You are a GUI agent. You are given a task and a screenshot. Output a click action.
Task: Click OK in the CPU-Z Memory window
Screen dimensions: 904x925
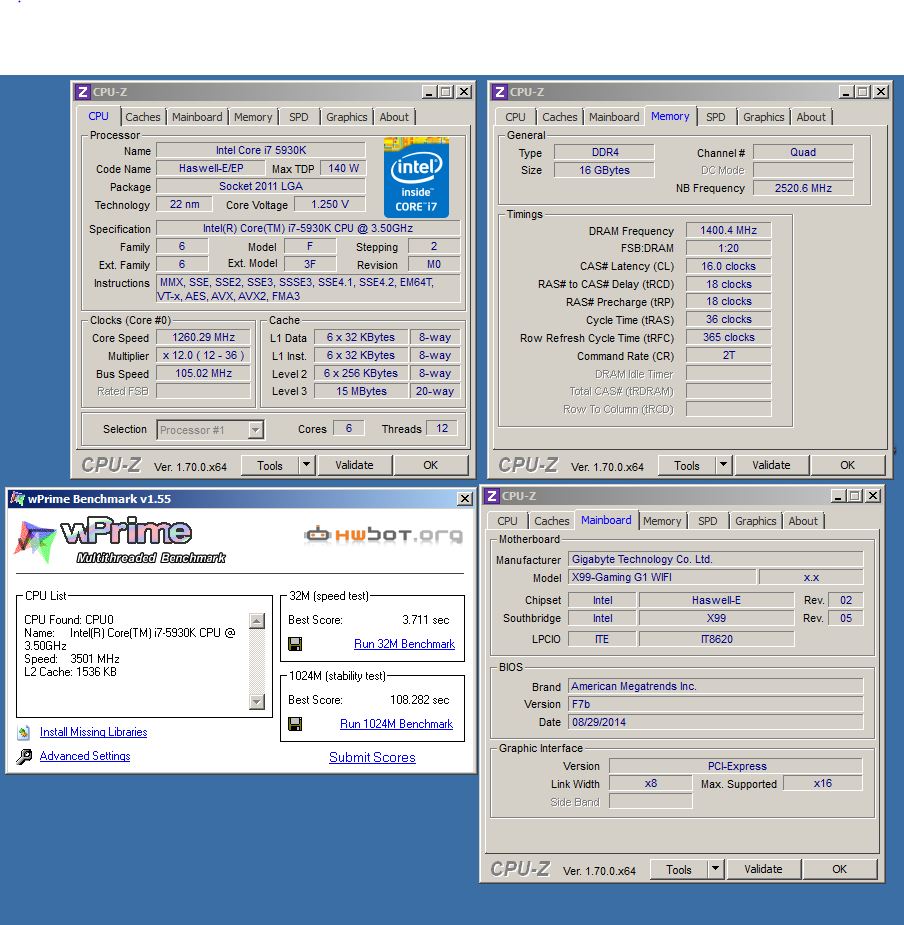847,465
